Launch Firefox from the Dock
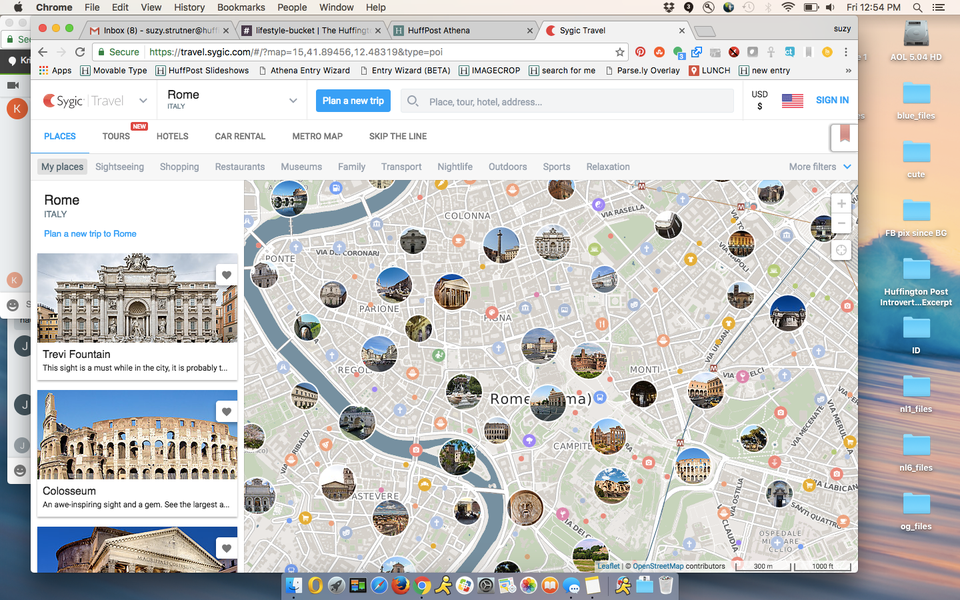Screen dimensions: 960x600 click(400, 586)
